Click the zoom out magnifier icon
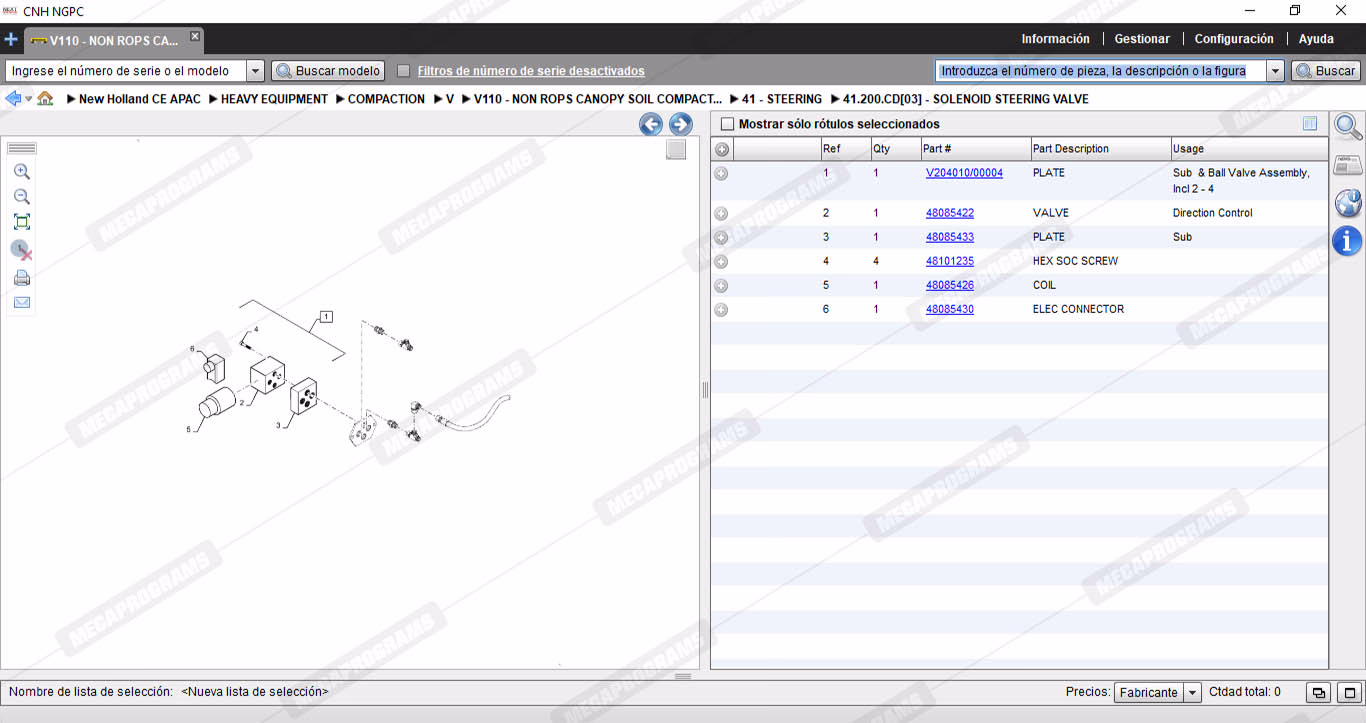This screenshot has height=723, width=1366. [22, 197]
